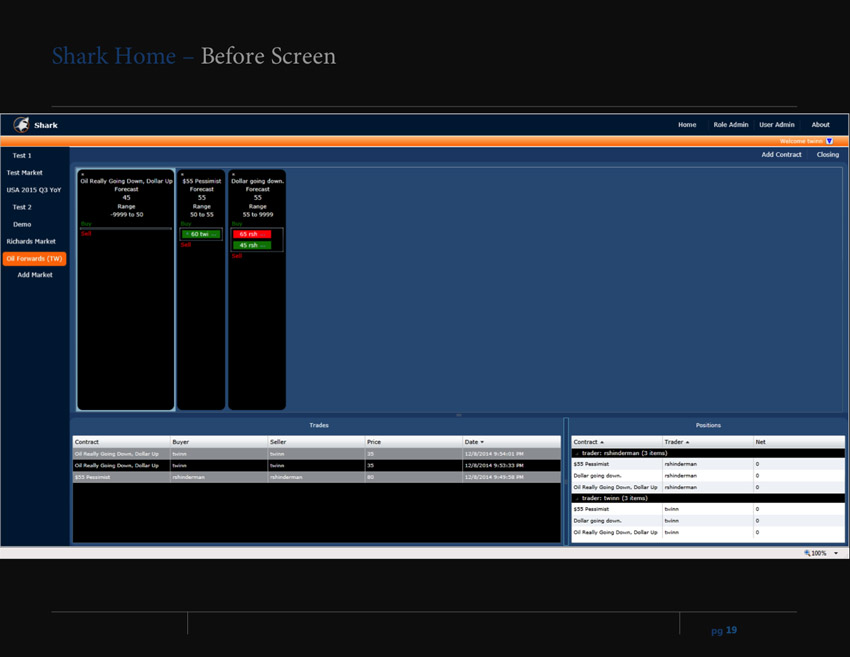
Task: Collapse the trader rshinderman group
Action: coord(577,453)
